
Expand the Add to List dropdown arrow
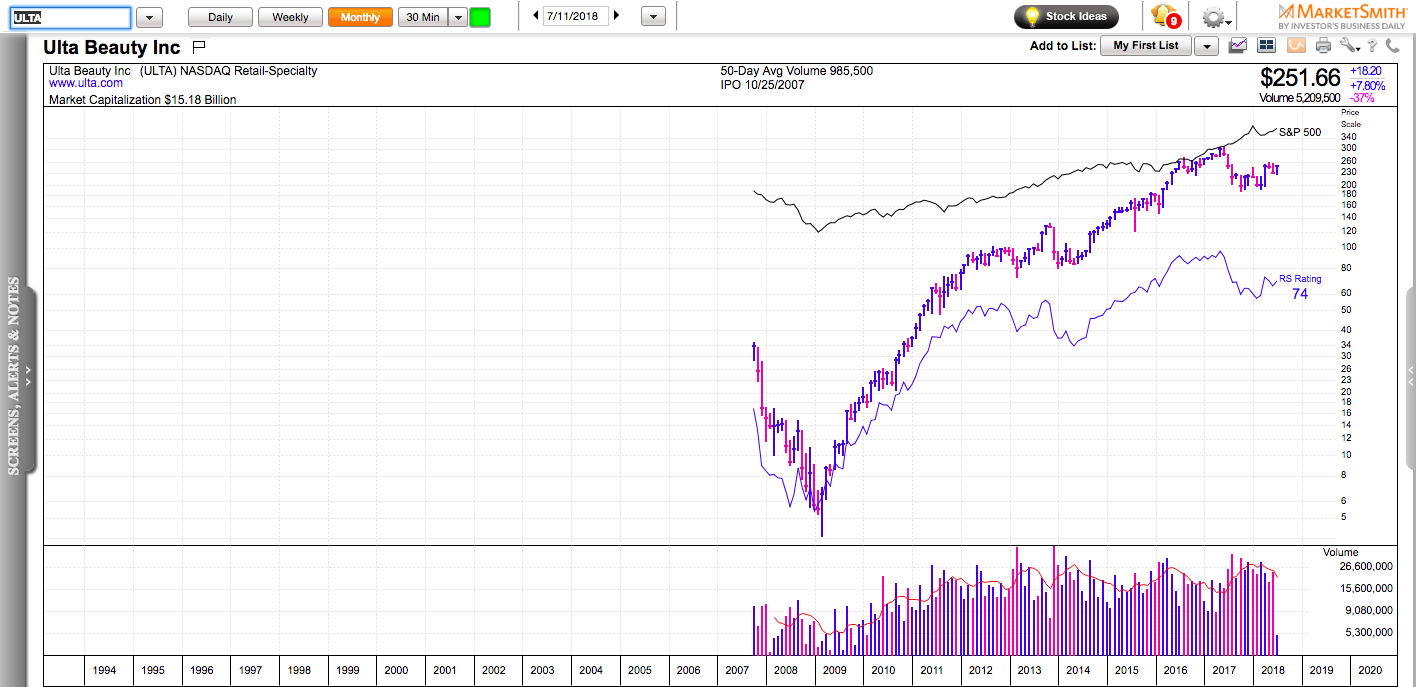click(x=1206, y=46)
